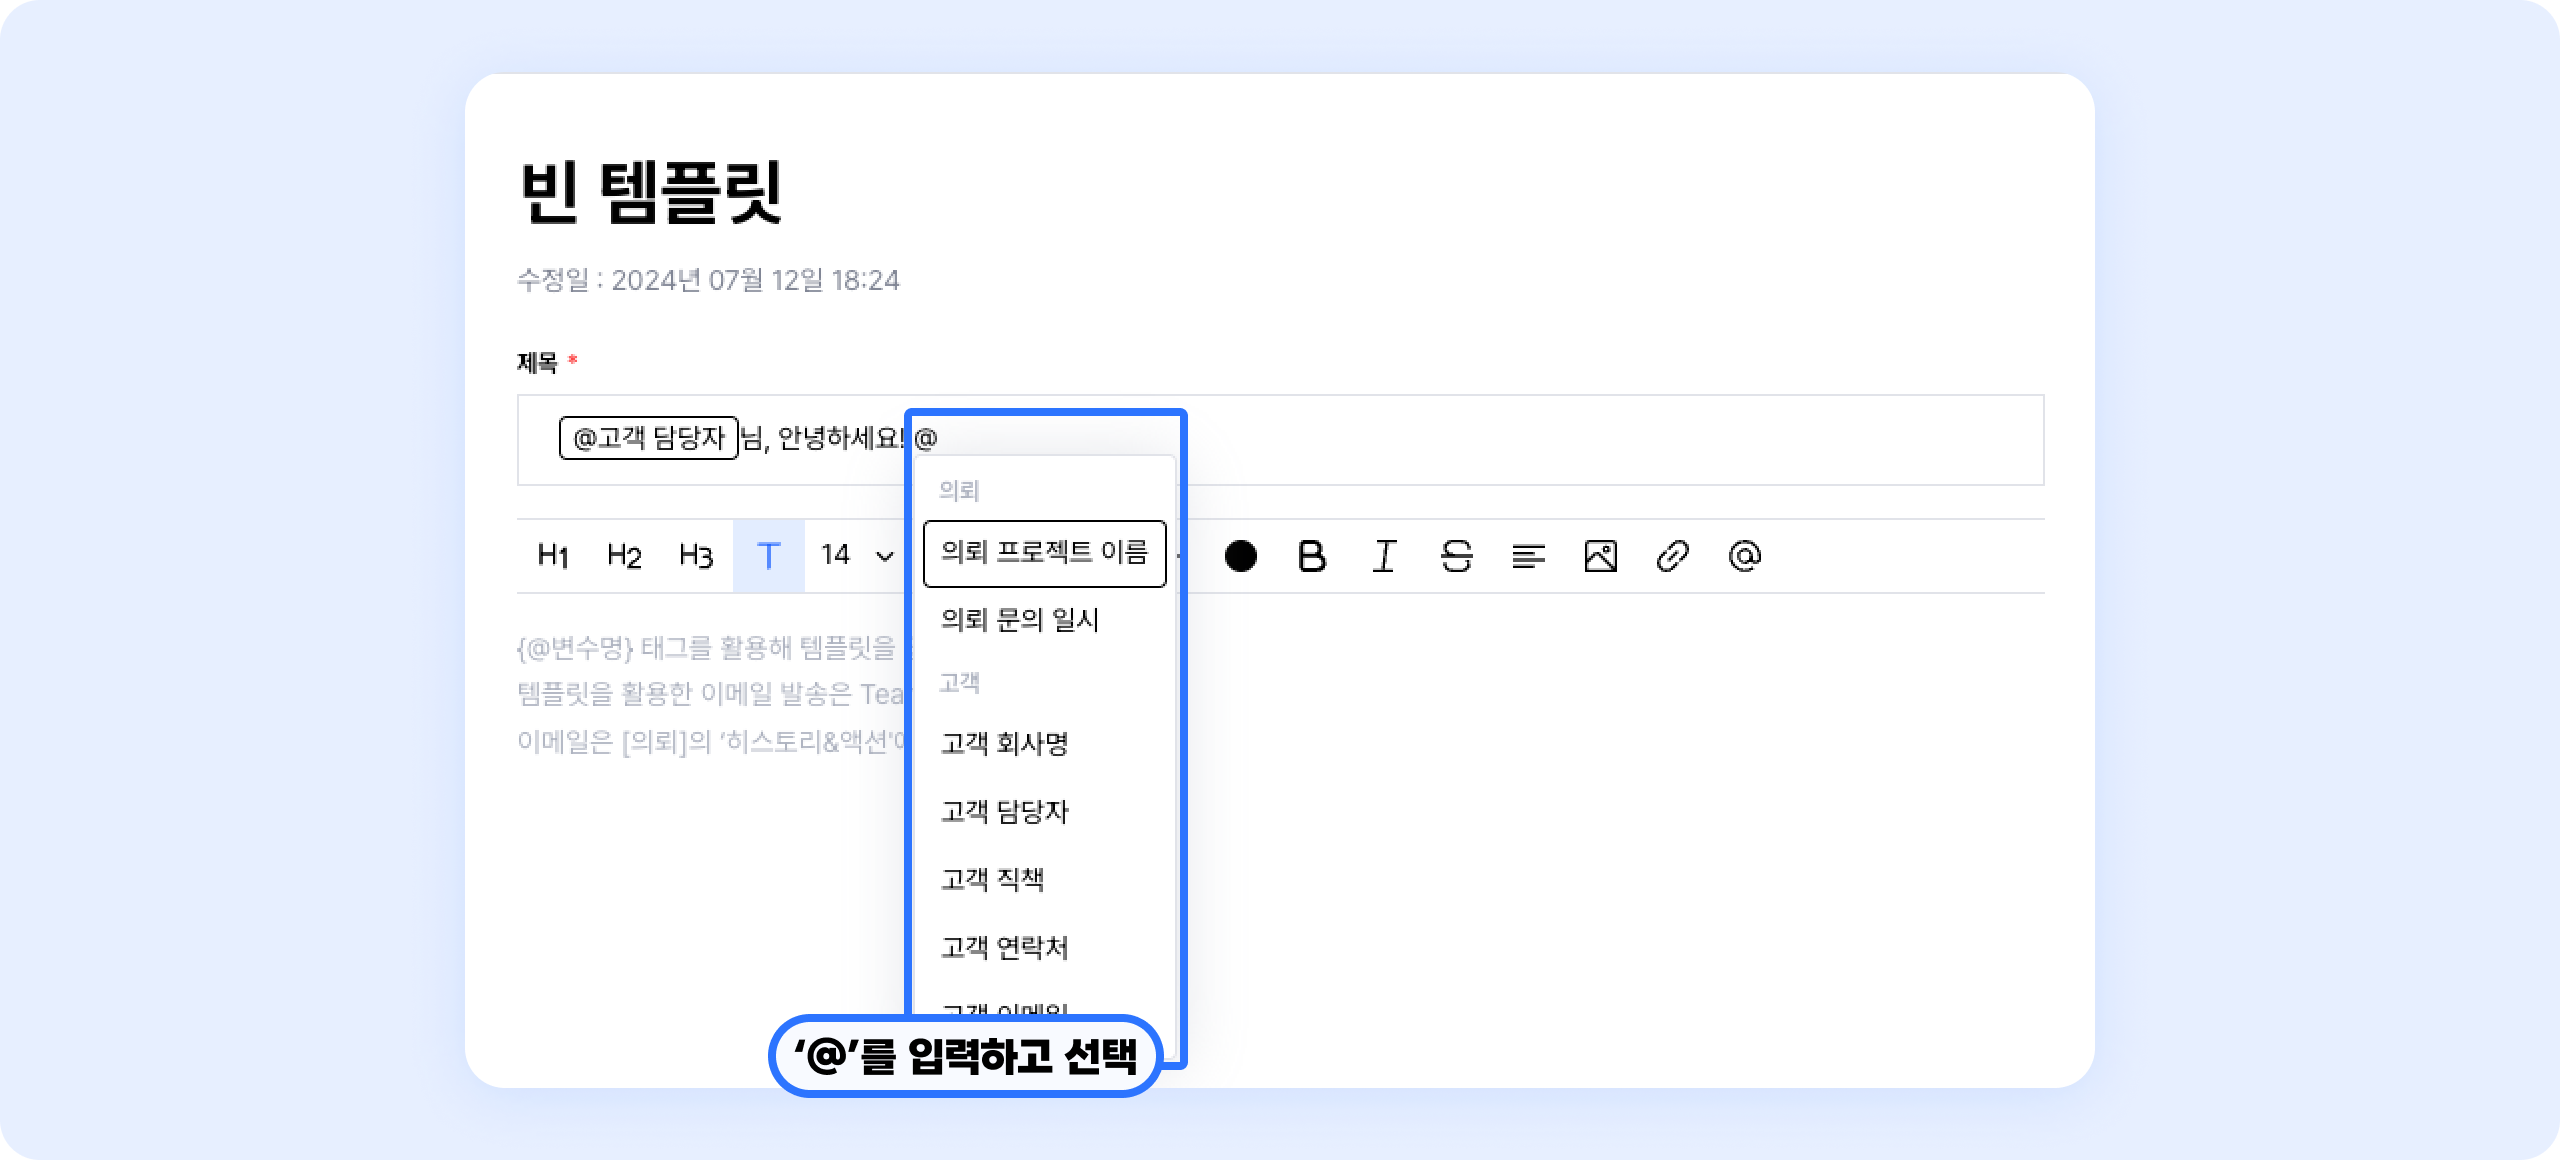2560x1160 pixels.
Task: Apply H3 heading style
Action: (x=696, y=556)
